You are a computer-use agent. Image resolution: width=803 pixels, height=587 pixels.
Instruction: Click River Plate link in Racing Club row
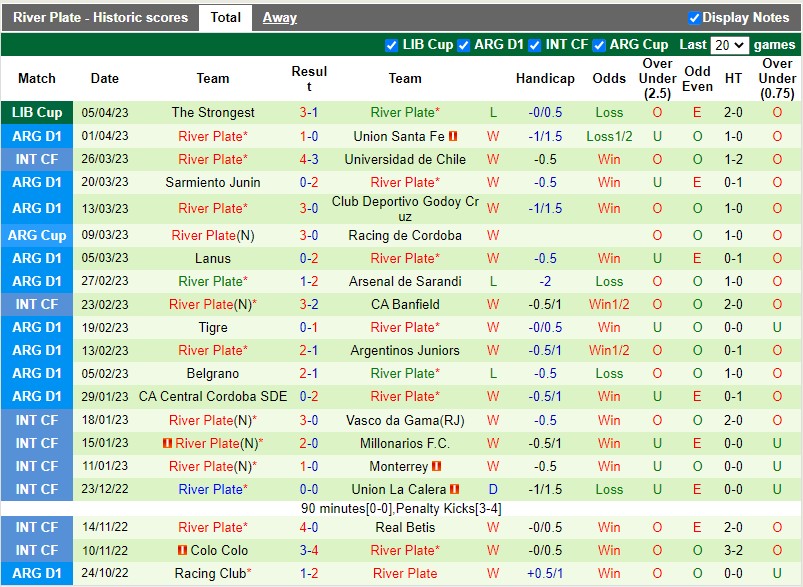(405, 573)
